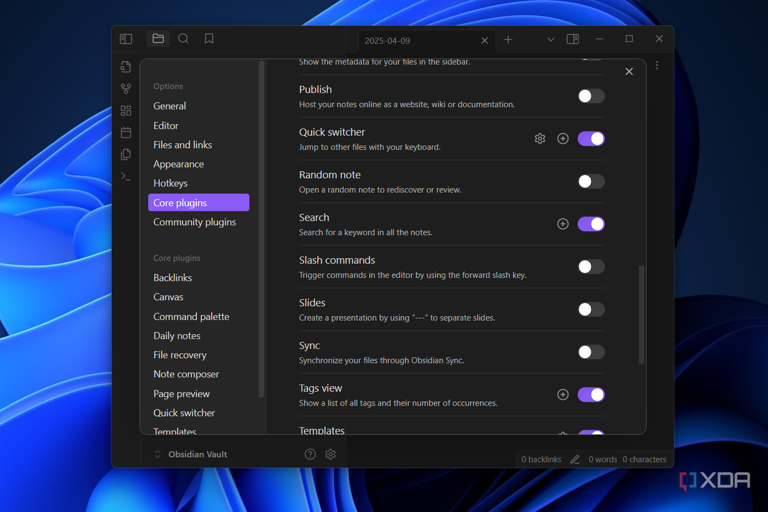
Task: Click the hotkey plus icon for Search
Action: click(563, 224)
